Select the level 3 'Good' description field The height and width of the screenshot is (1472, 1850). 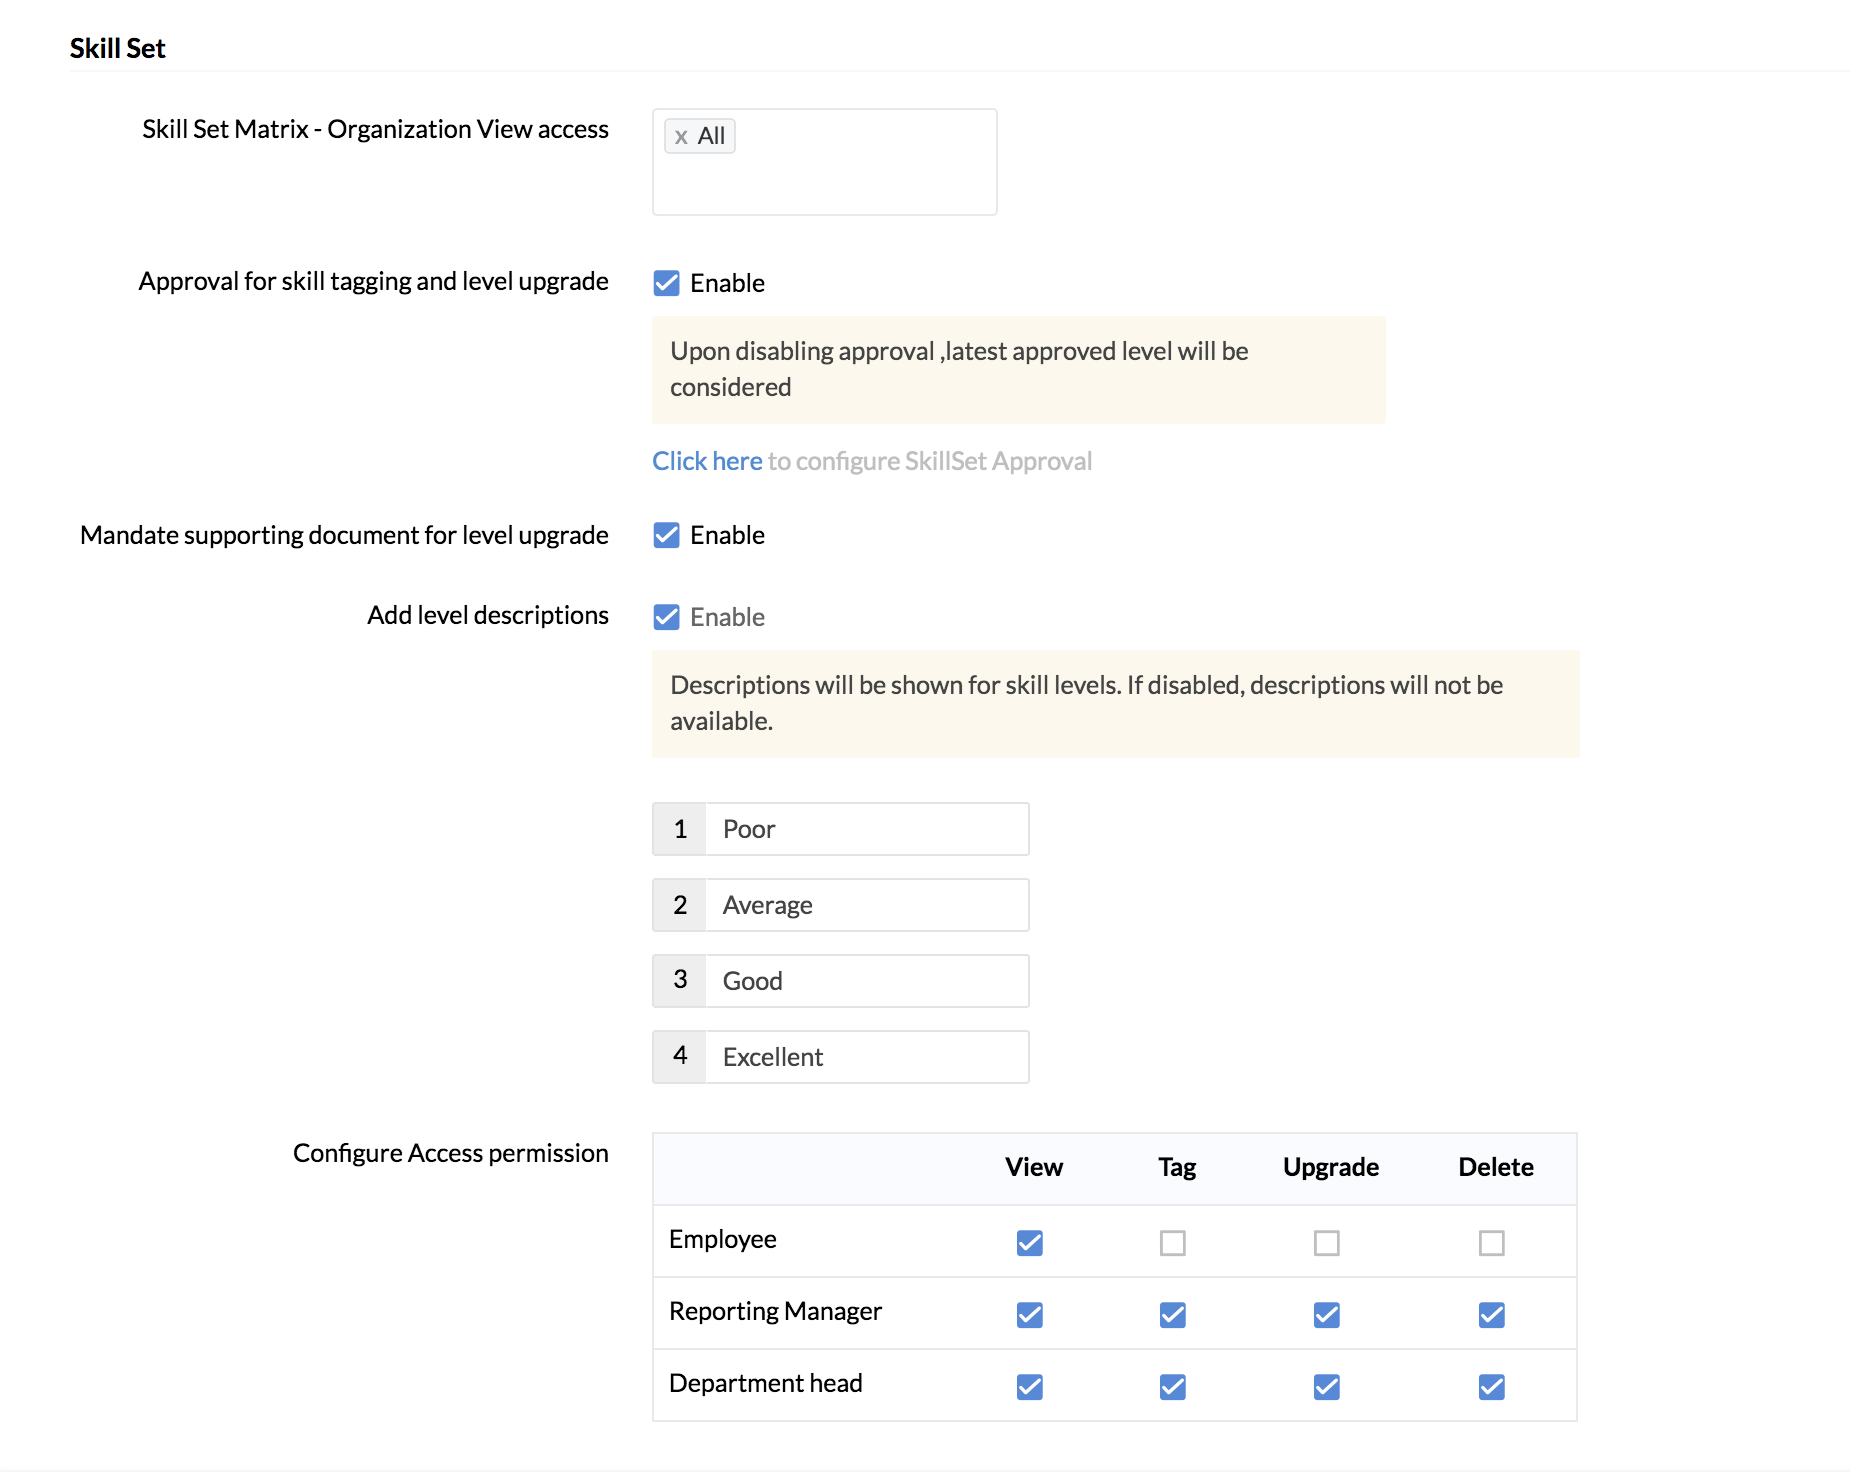click(866, 981)
